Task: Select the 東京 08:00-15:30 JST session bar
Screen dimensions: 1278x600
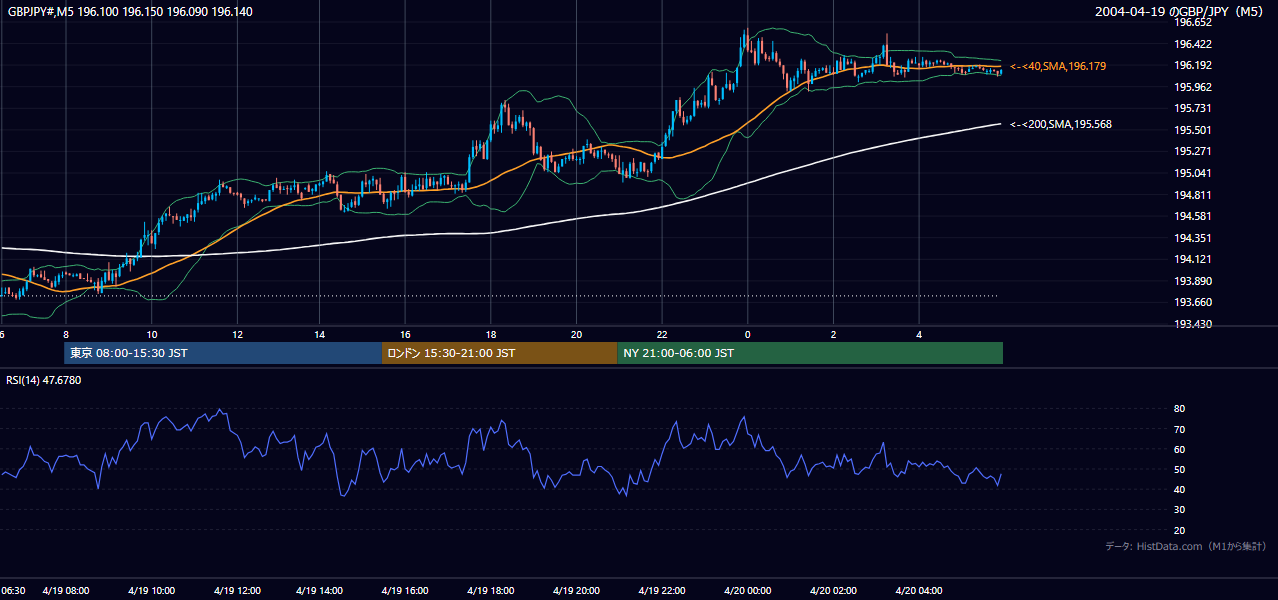Action: (223, 353)
